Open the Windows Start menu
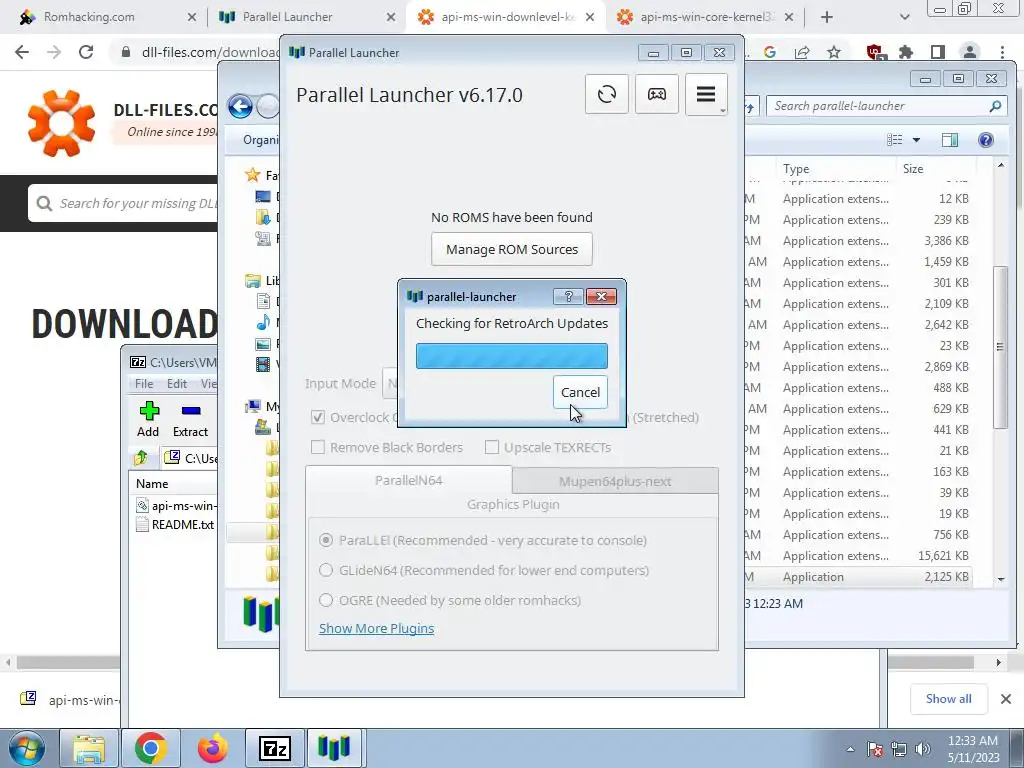Viewport: 1024px width, 768px height. [x=26, y=748]
